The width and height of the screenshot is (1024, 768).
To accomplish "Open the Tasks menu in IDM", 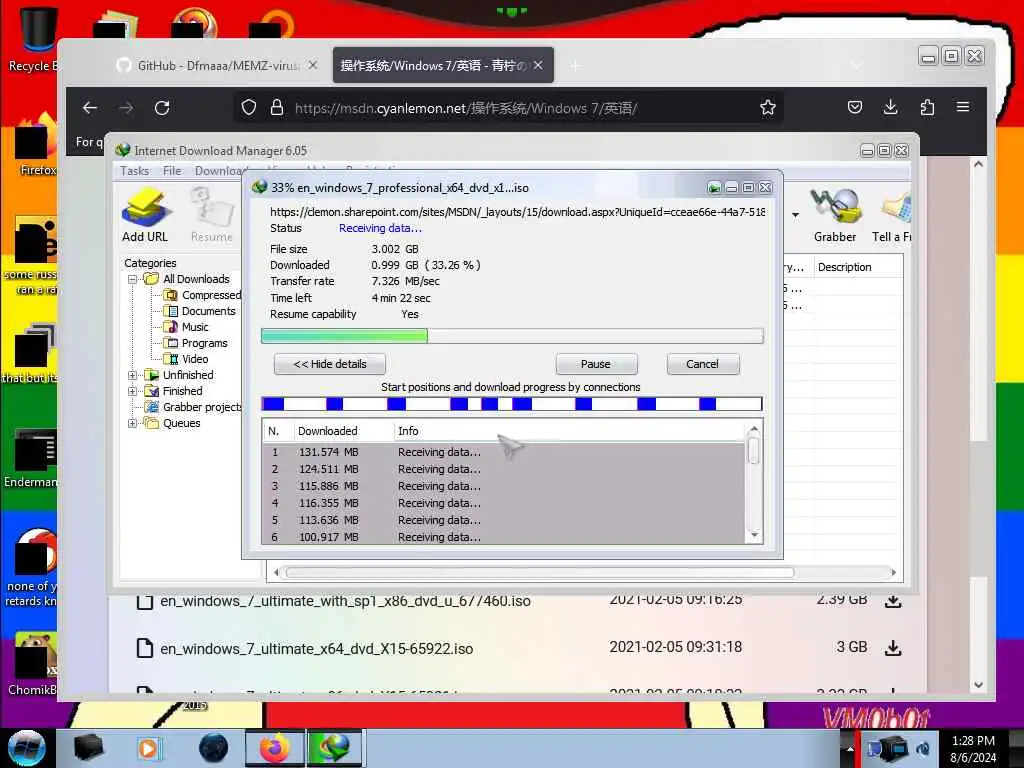I will click(x=135, y=171).
